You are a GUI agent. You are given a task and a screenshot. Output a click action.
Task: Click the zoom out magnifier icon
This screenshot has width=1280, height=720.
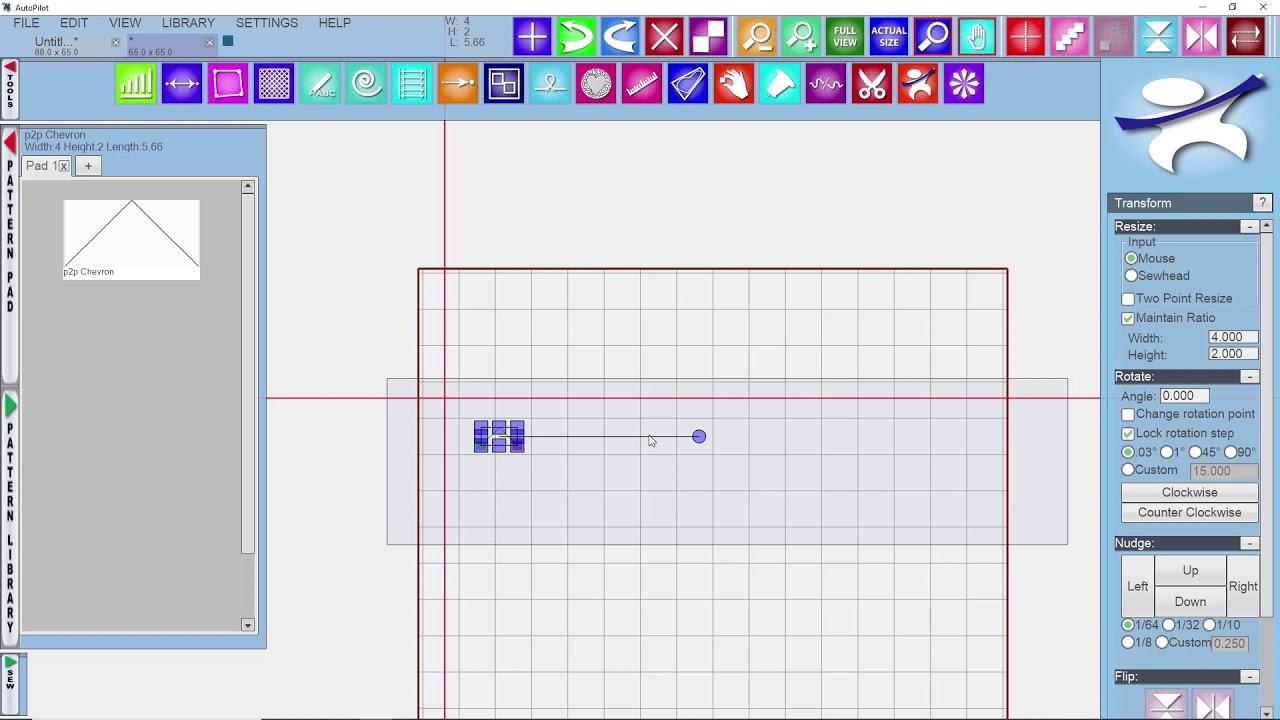(x=758, y=38)
